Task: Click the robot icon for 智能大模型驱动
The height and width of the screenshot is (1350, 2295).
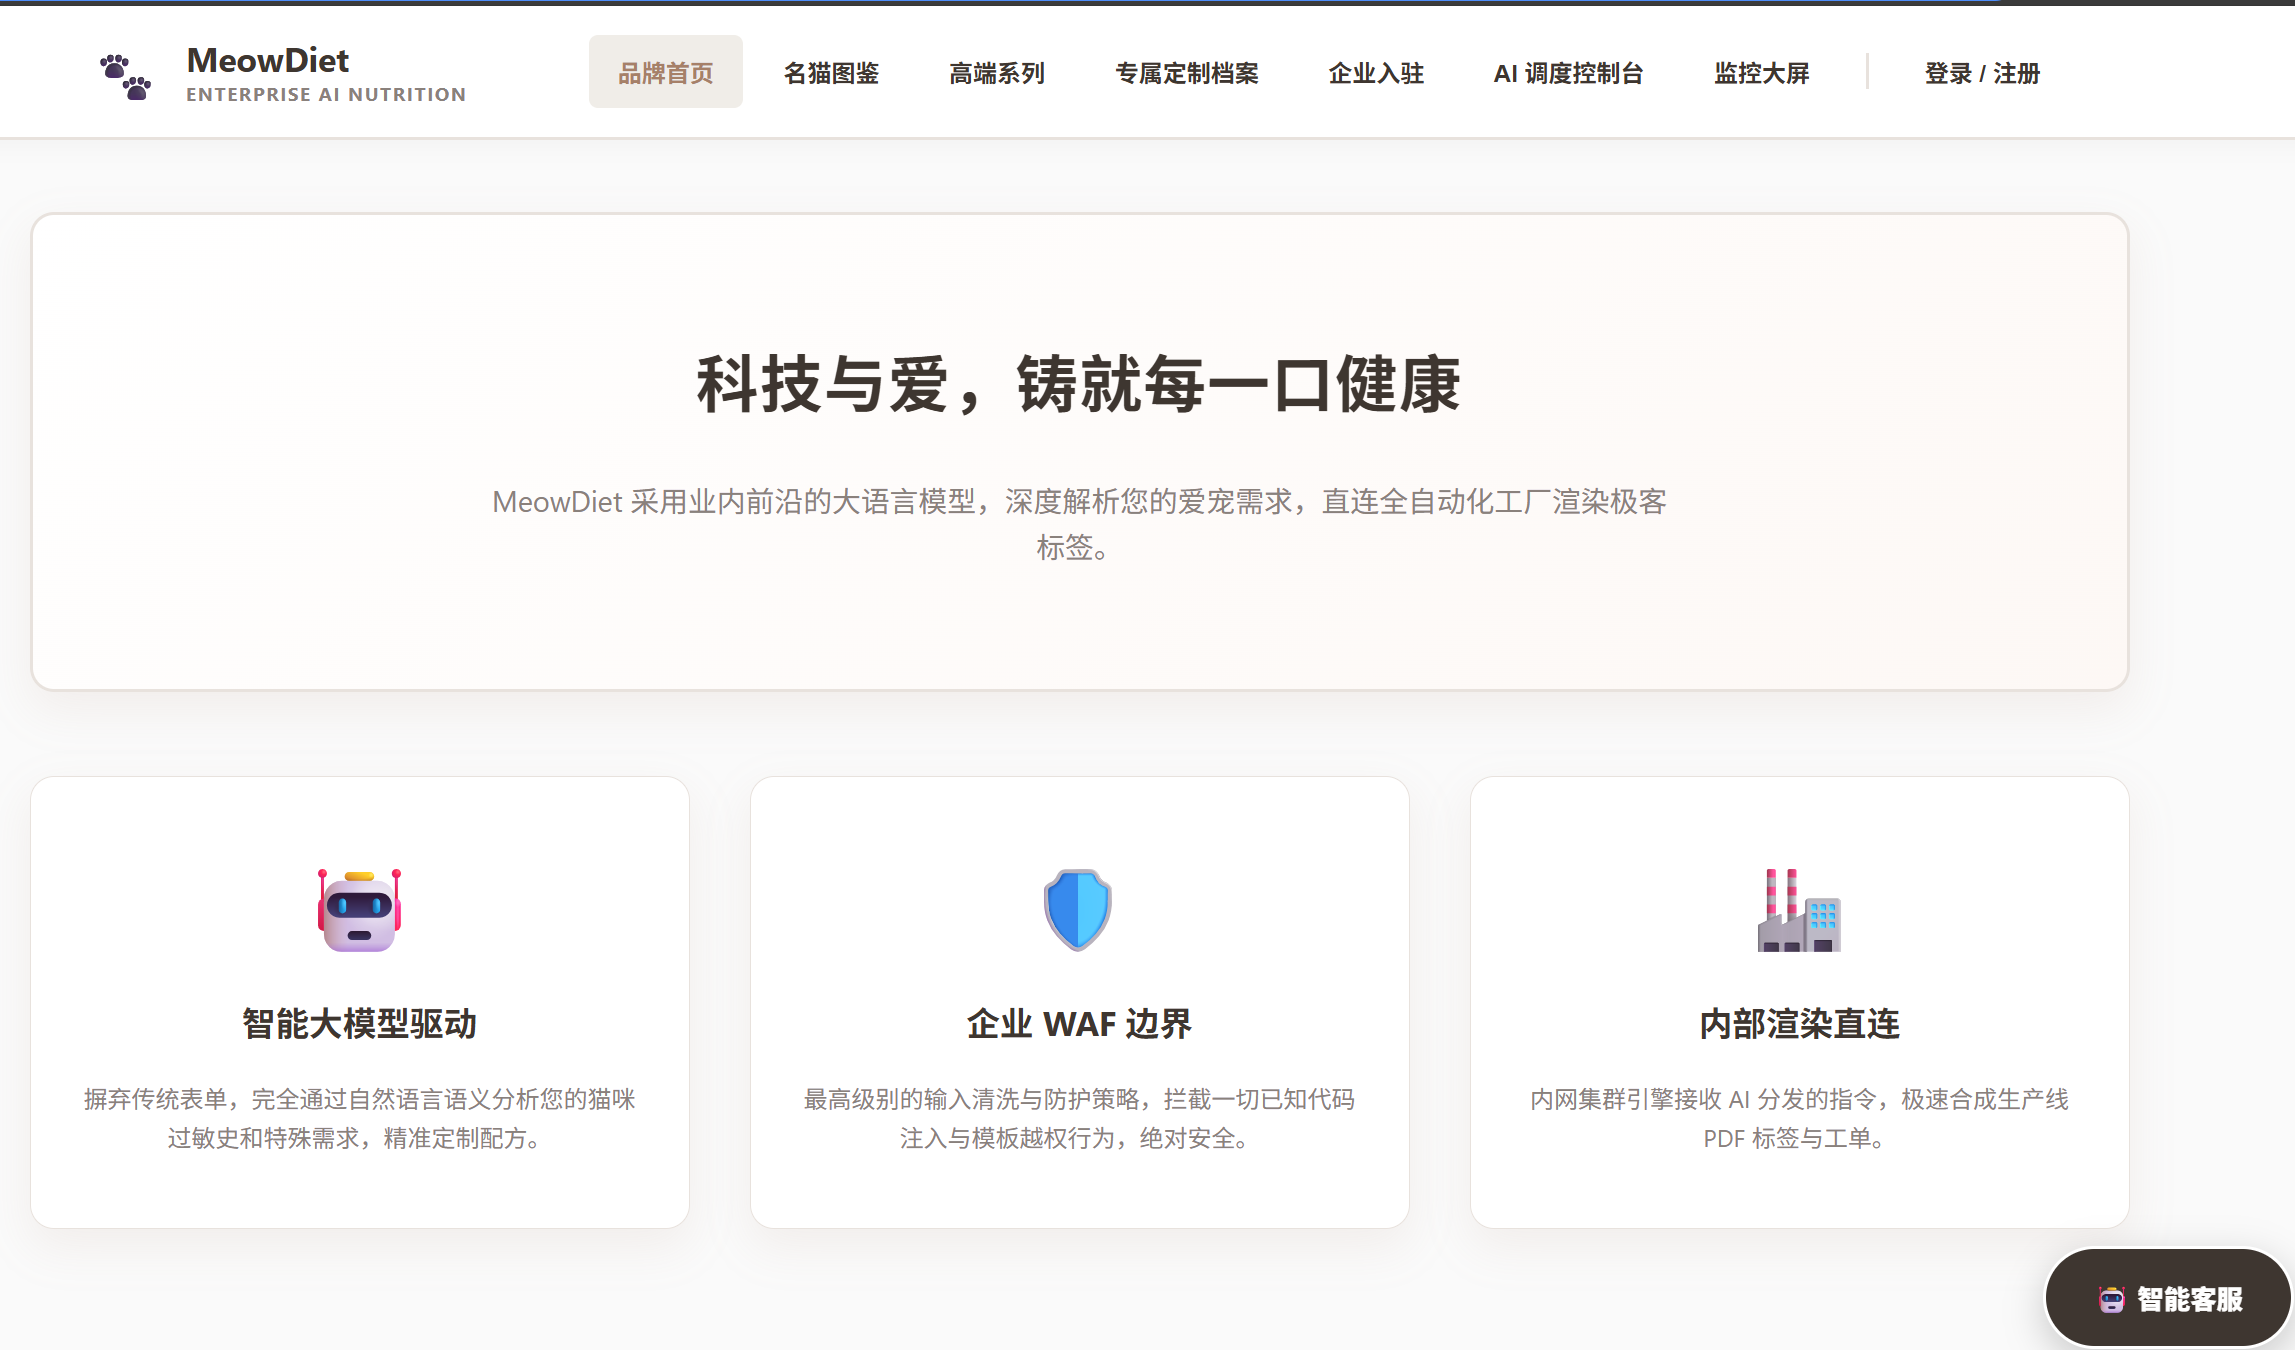Action: click(359, 910)
